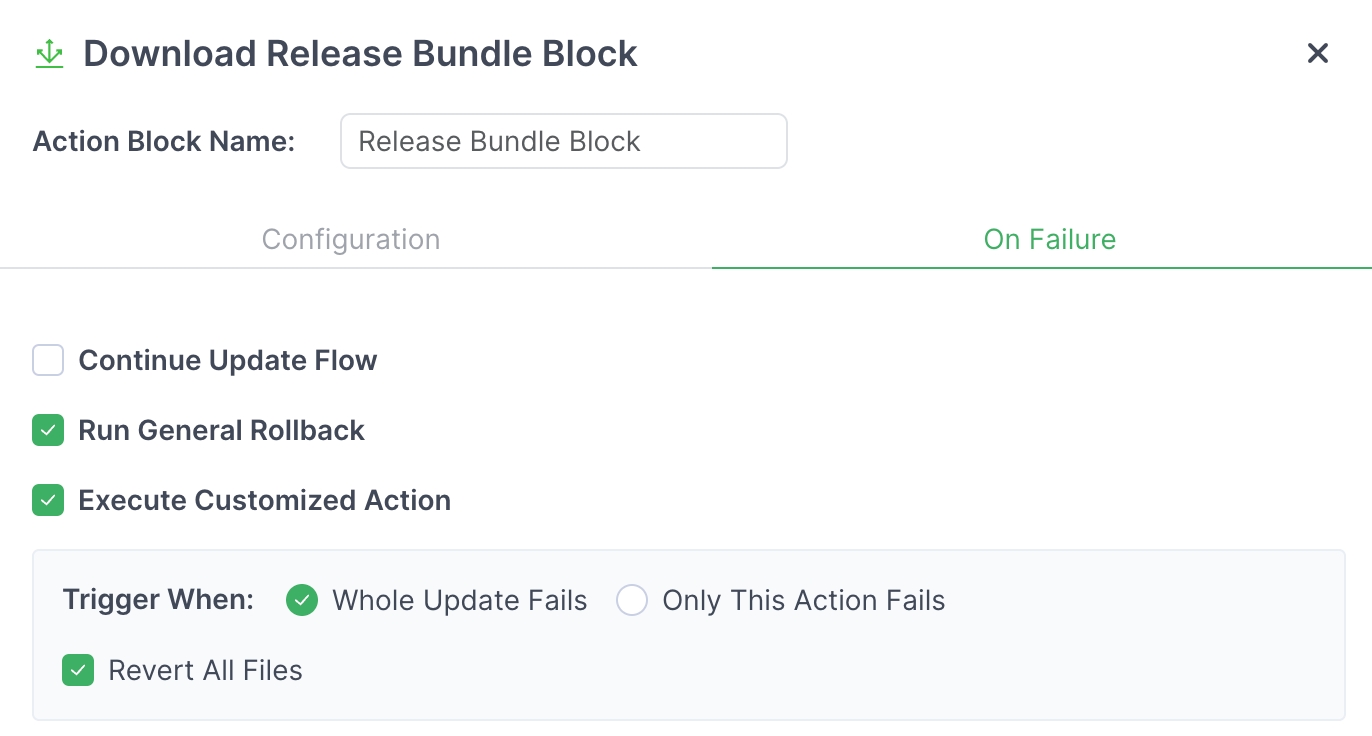
Task: Click the "Run General Rollback" label text
Action: 222,430
